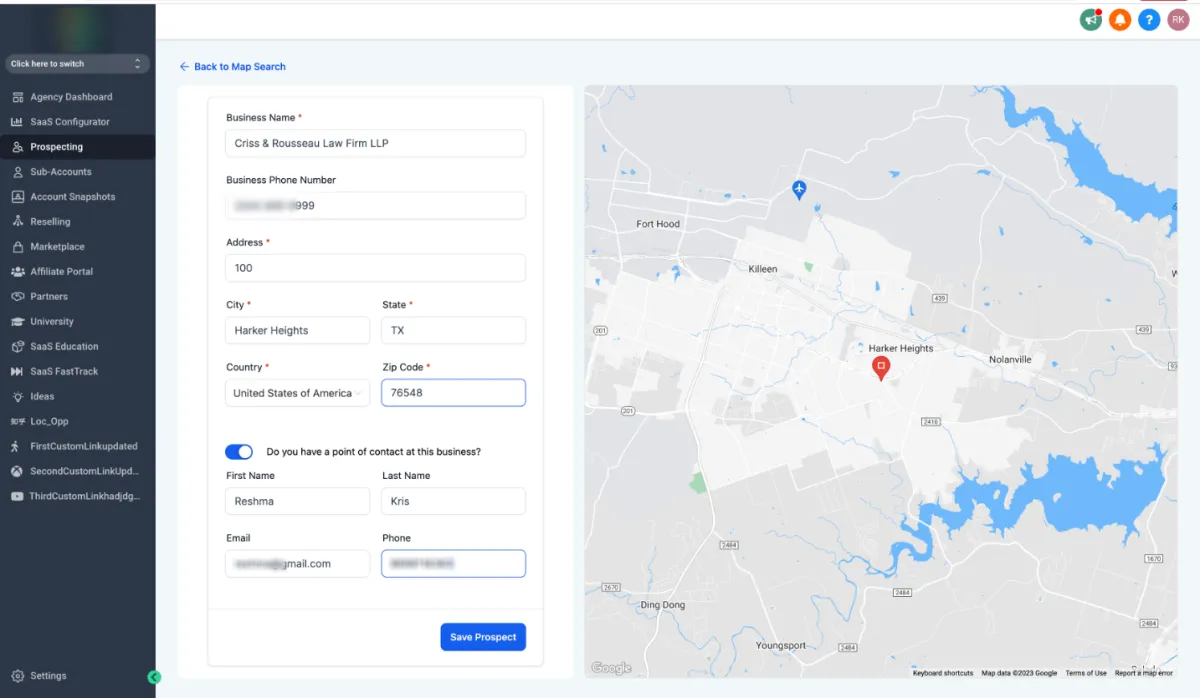Click the Affiliate Portal people icon
This screenshot has width=1200, height=698.
(17, 272)
